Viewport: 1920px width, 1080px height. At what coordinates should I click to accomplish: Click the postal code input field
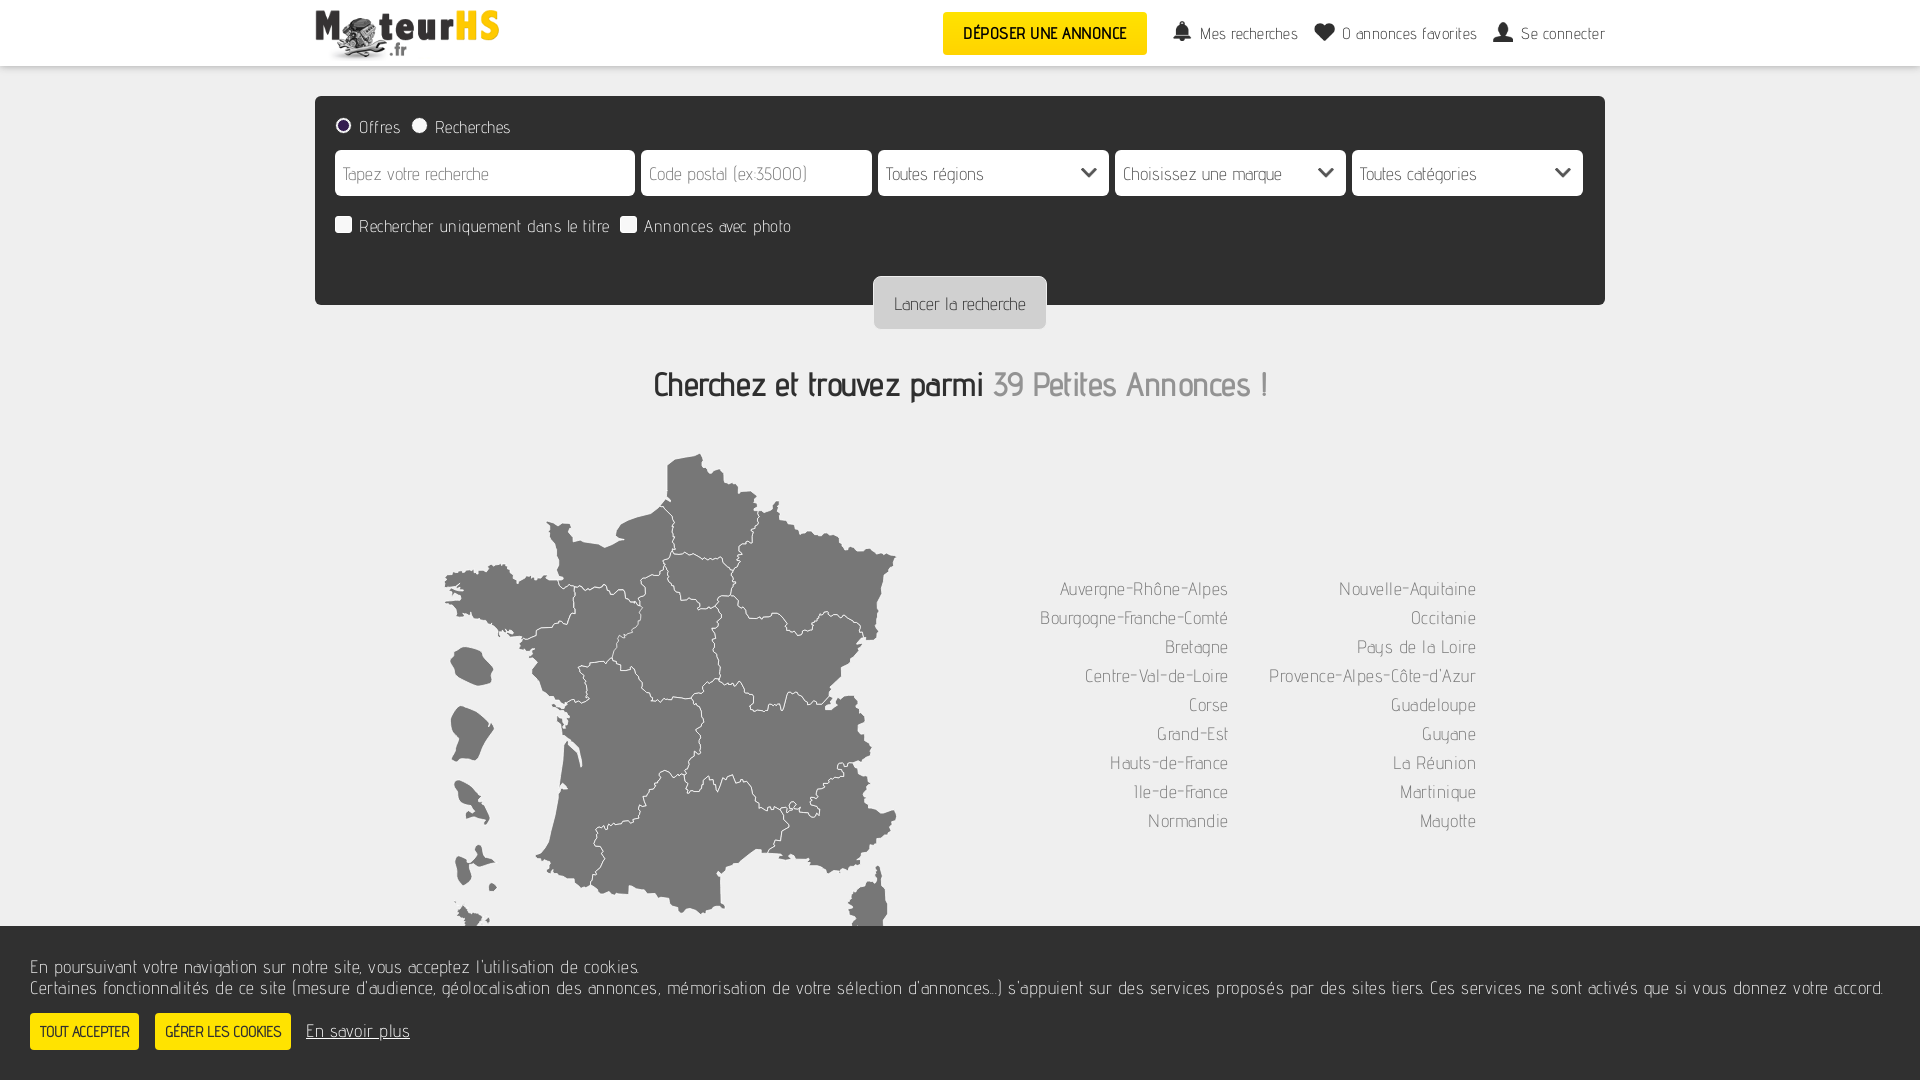[x=756, y=173]
